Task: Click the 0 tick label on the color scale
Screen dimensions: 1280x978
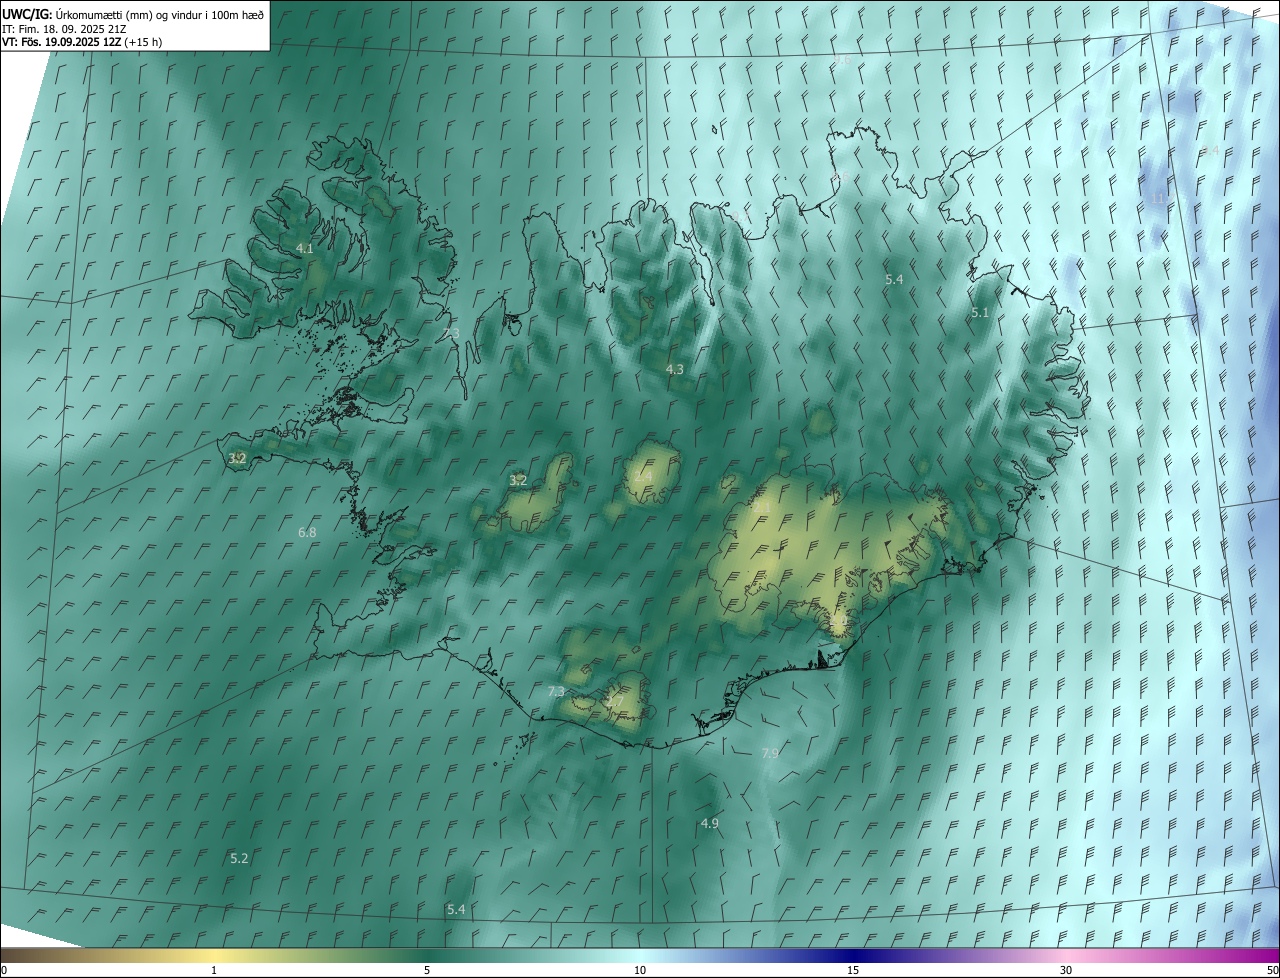Action: [4, 971]
